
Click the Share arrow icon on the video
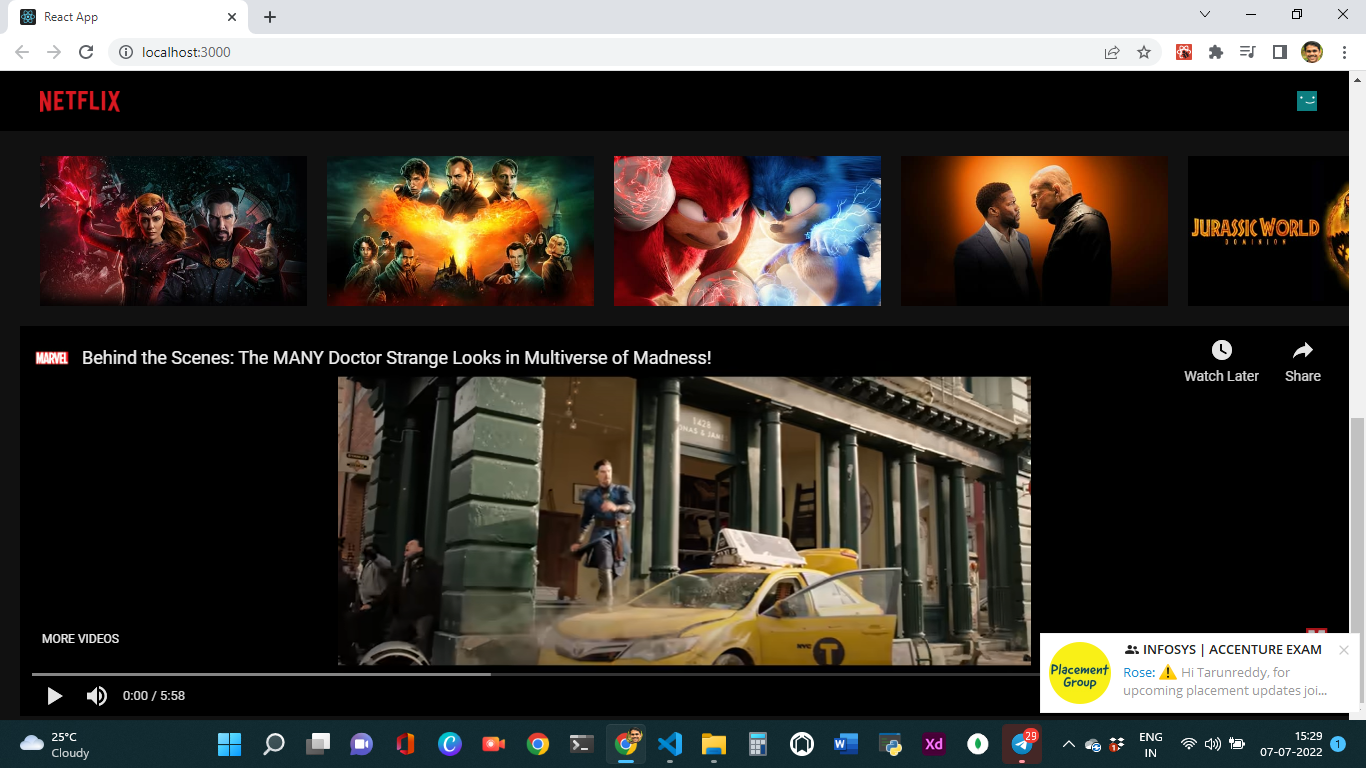(x=1302, y=350)
